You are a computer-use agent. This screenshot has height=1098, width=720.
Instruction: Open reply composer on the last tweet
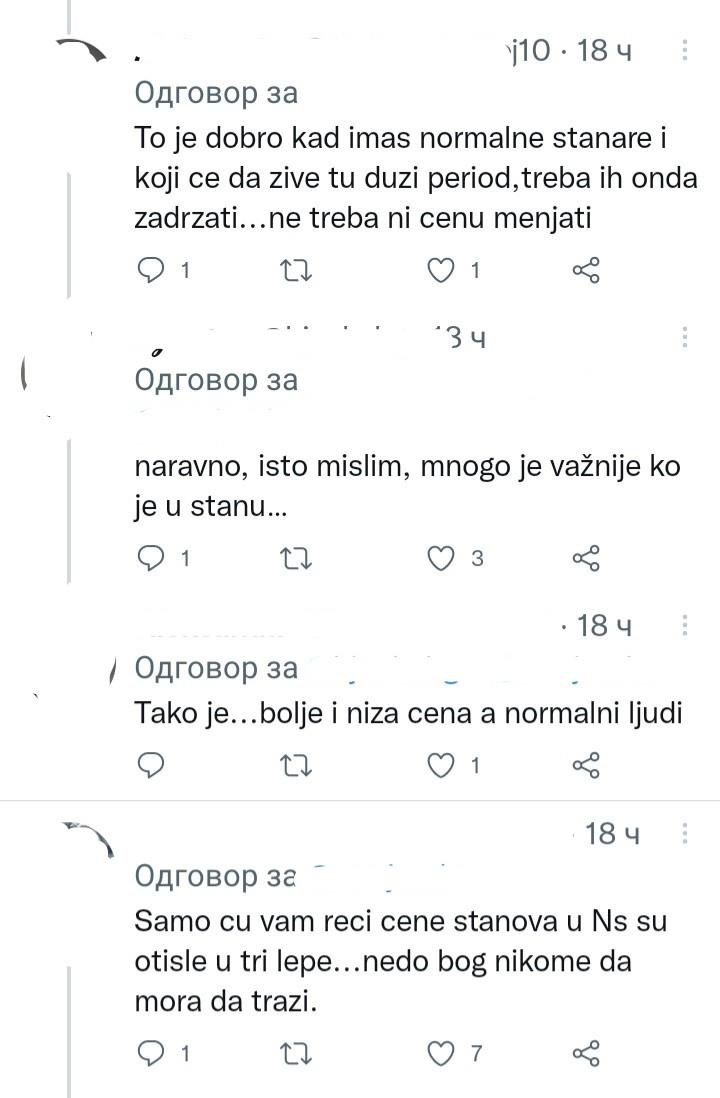[151, 1052]
